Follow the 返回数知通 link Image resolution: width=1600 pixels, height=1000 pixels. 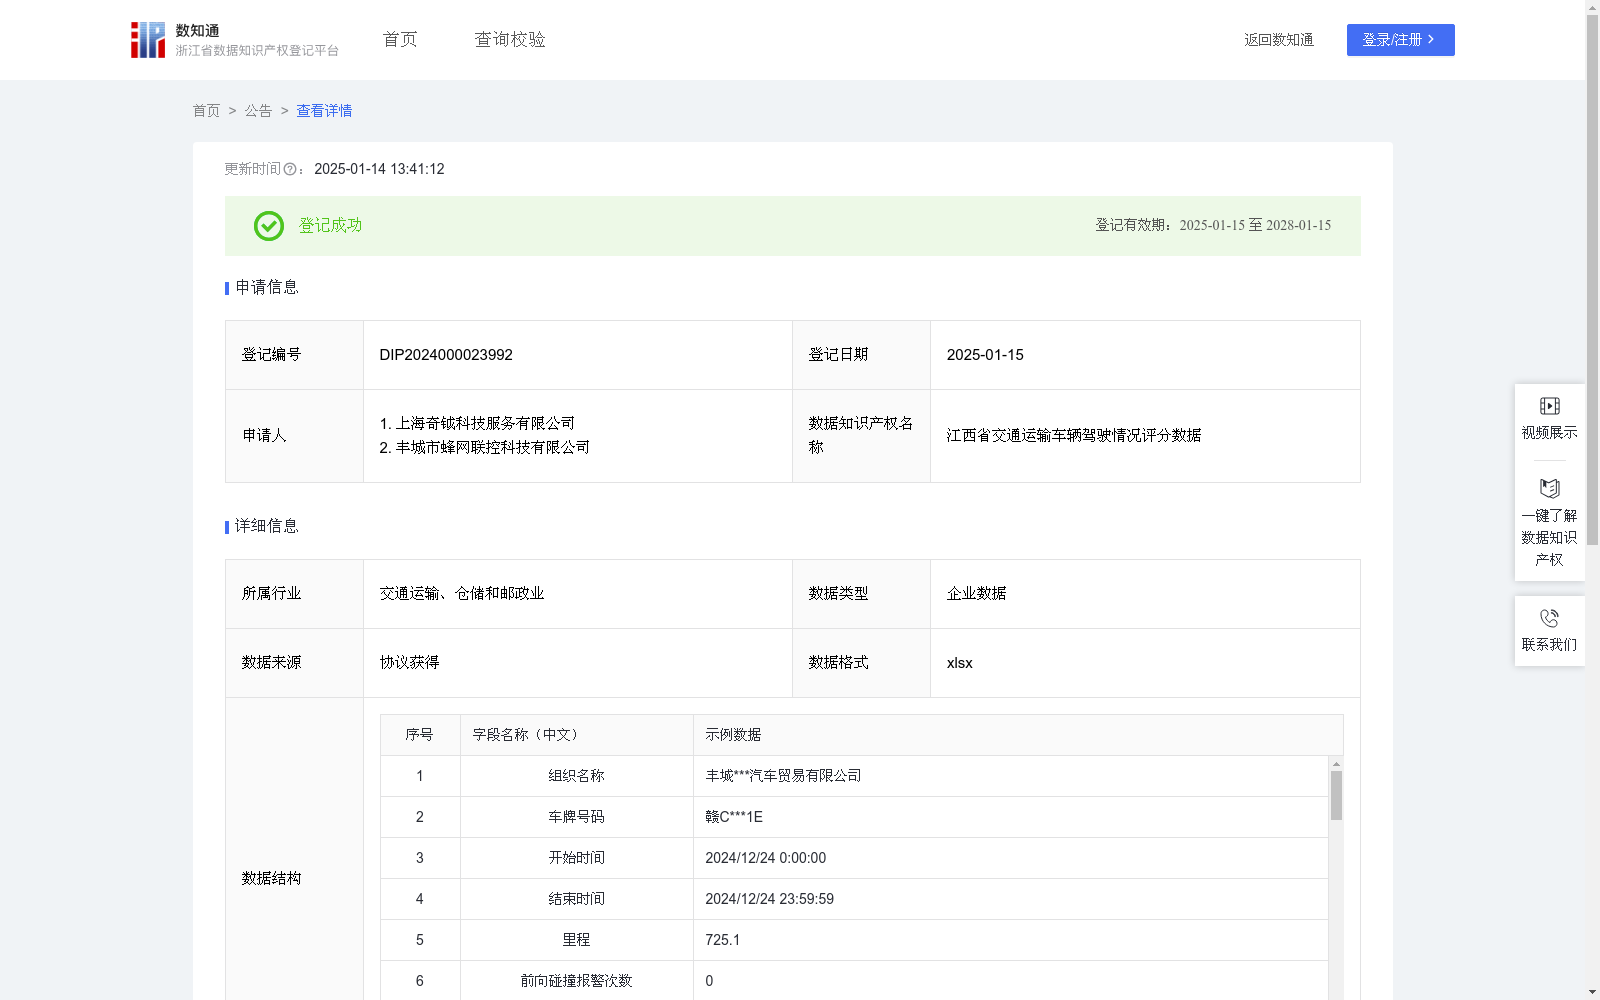pyautogui.click(x=1279, y=40)
